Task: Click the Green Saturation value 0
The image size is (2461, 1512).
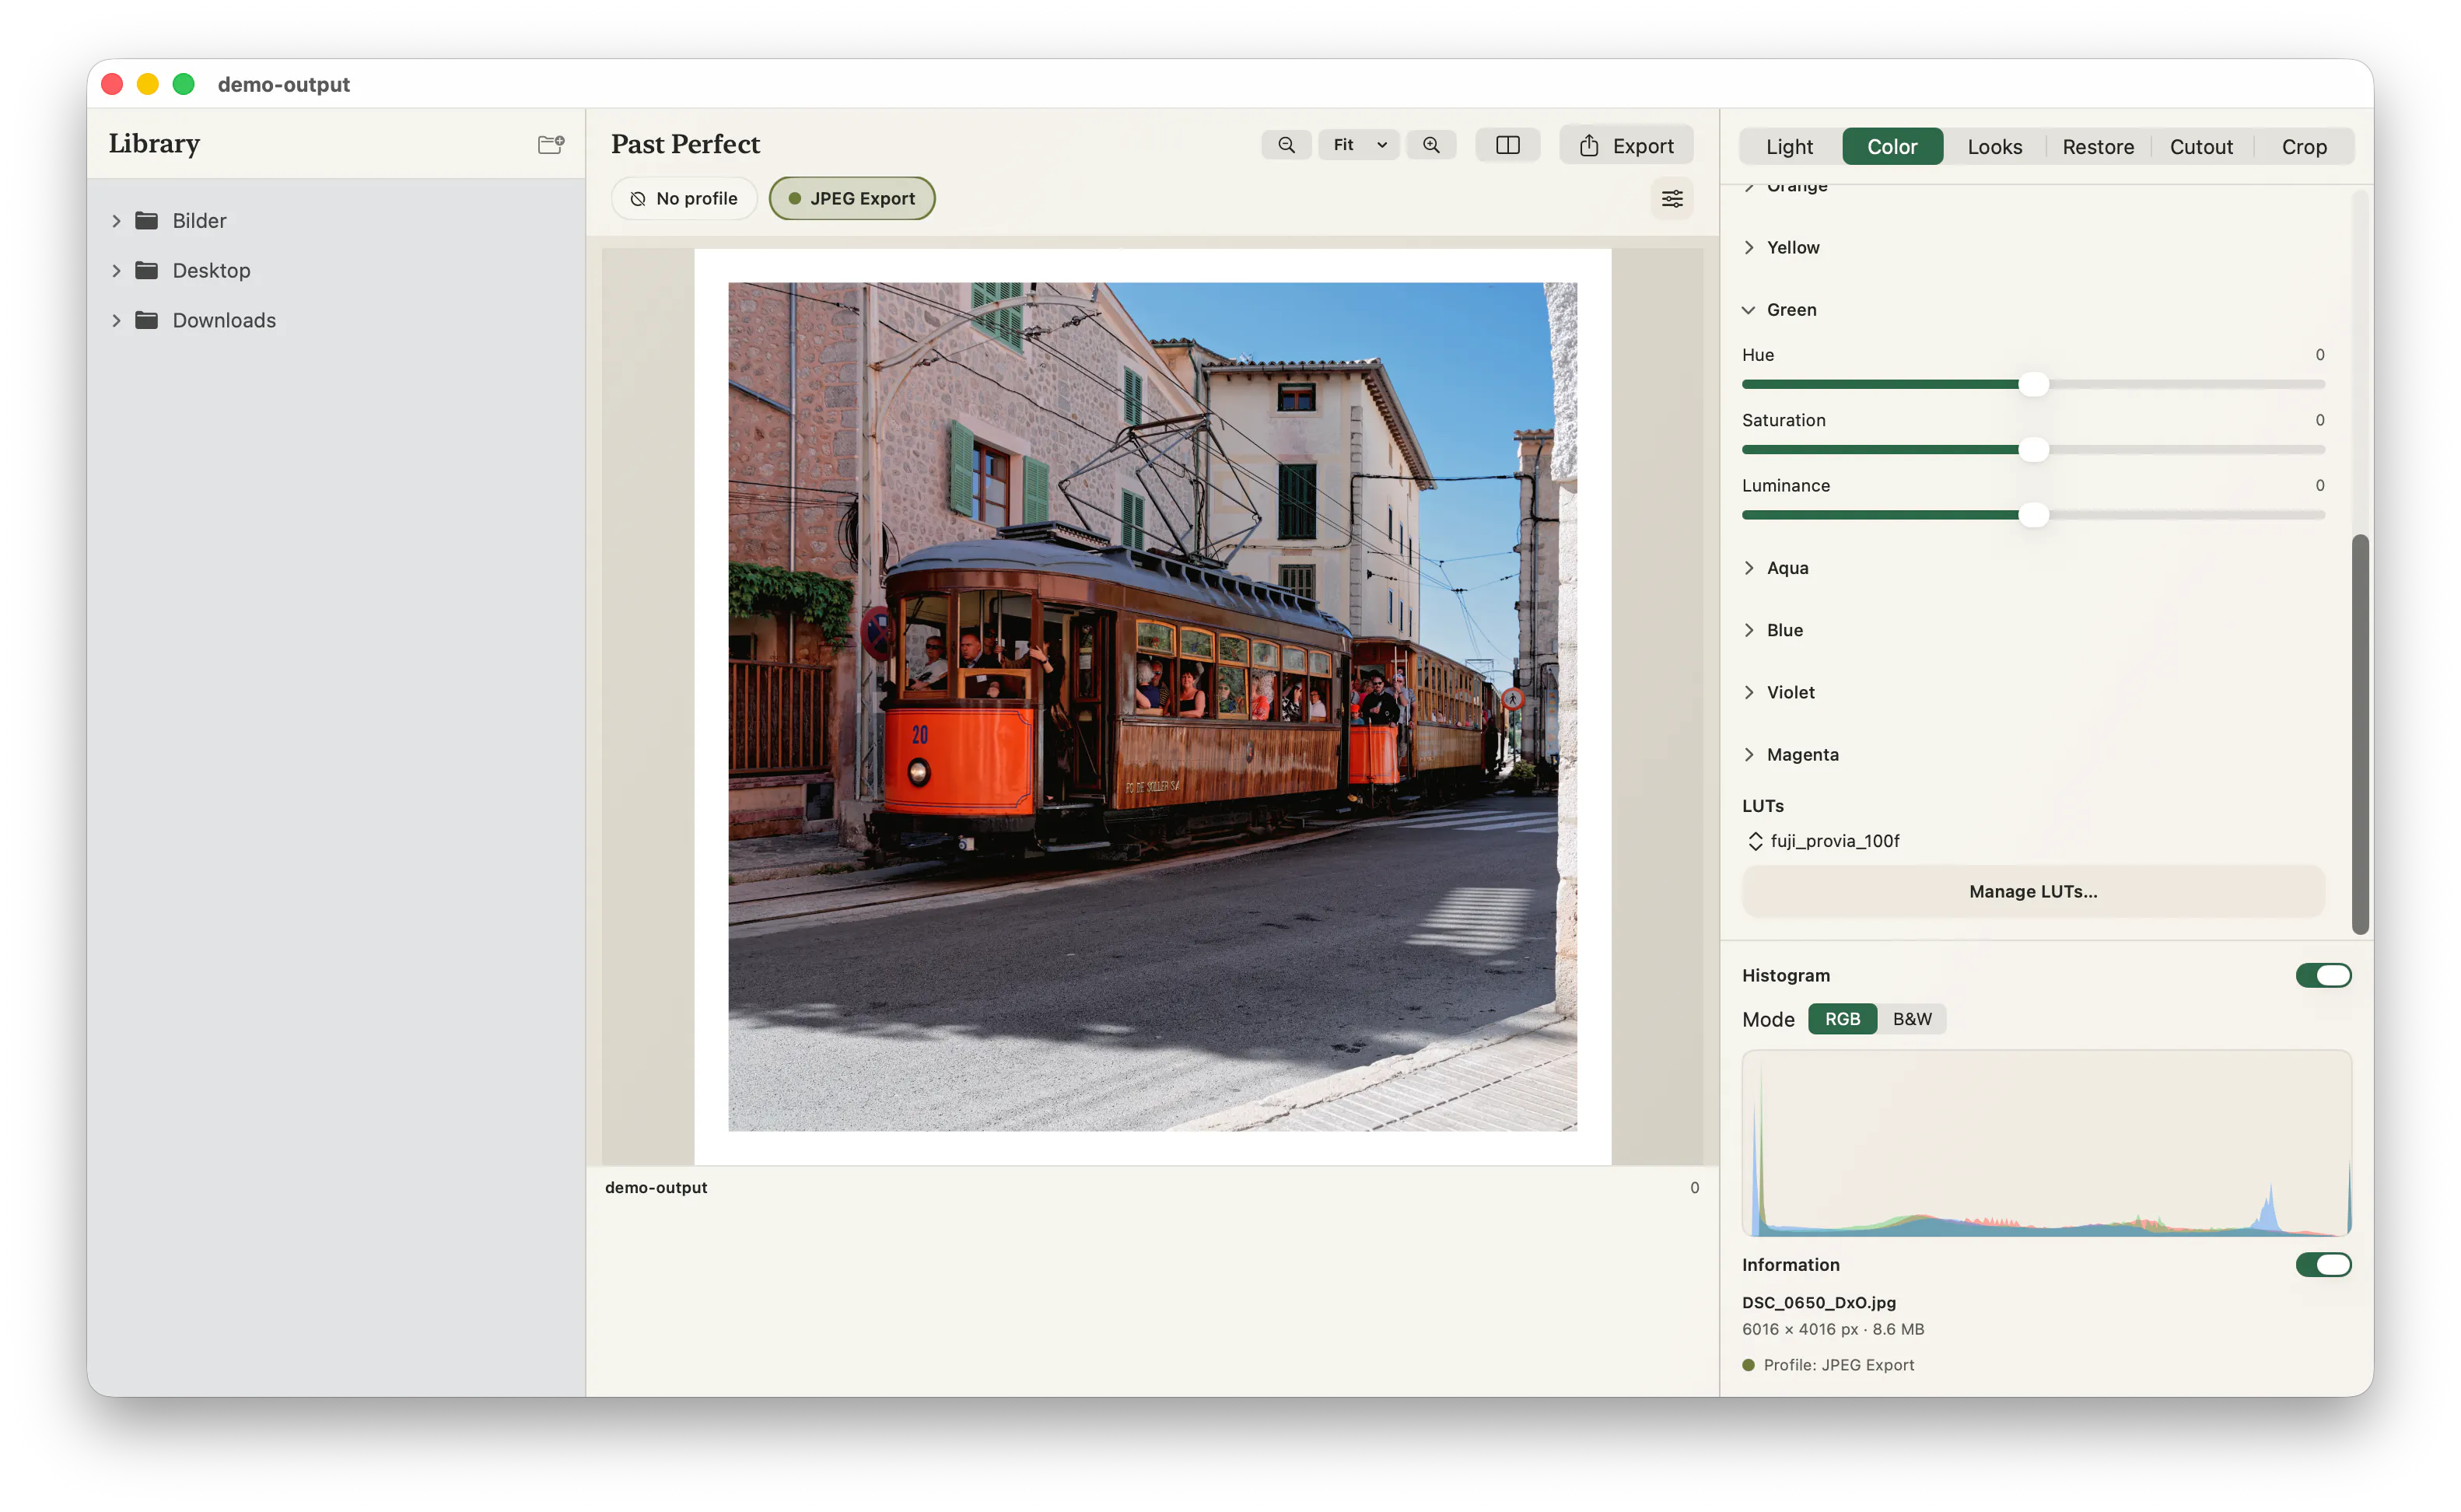Action: 2320,420
